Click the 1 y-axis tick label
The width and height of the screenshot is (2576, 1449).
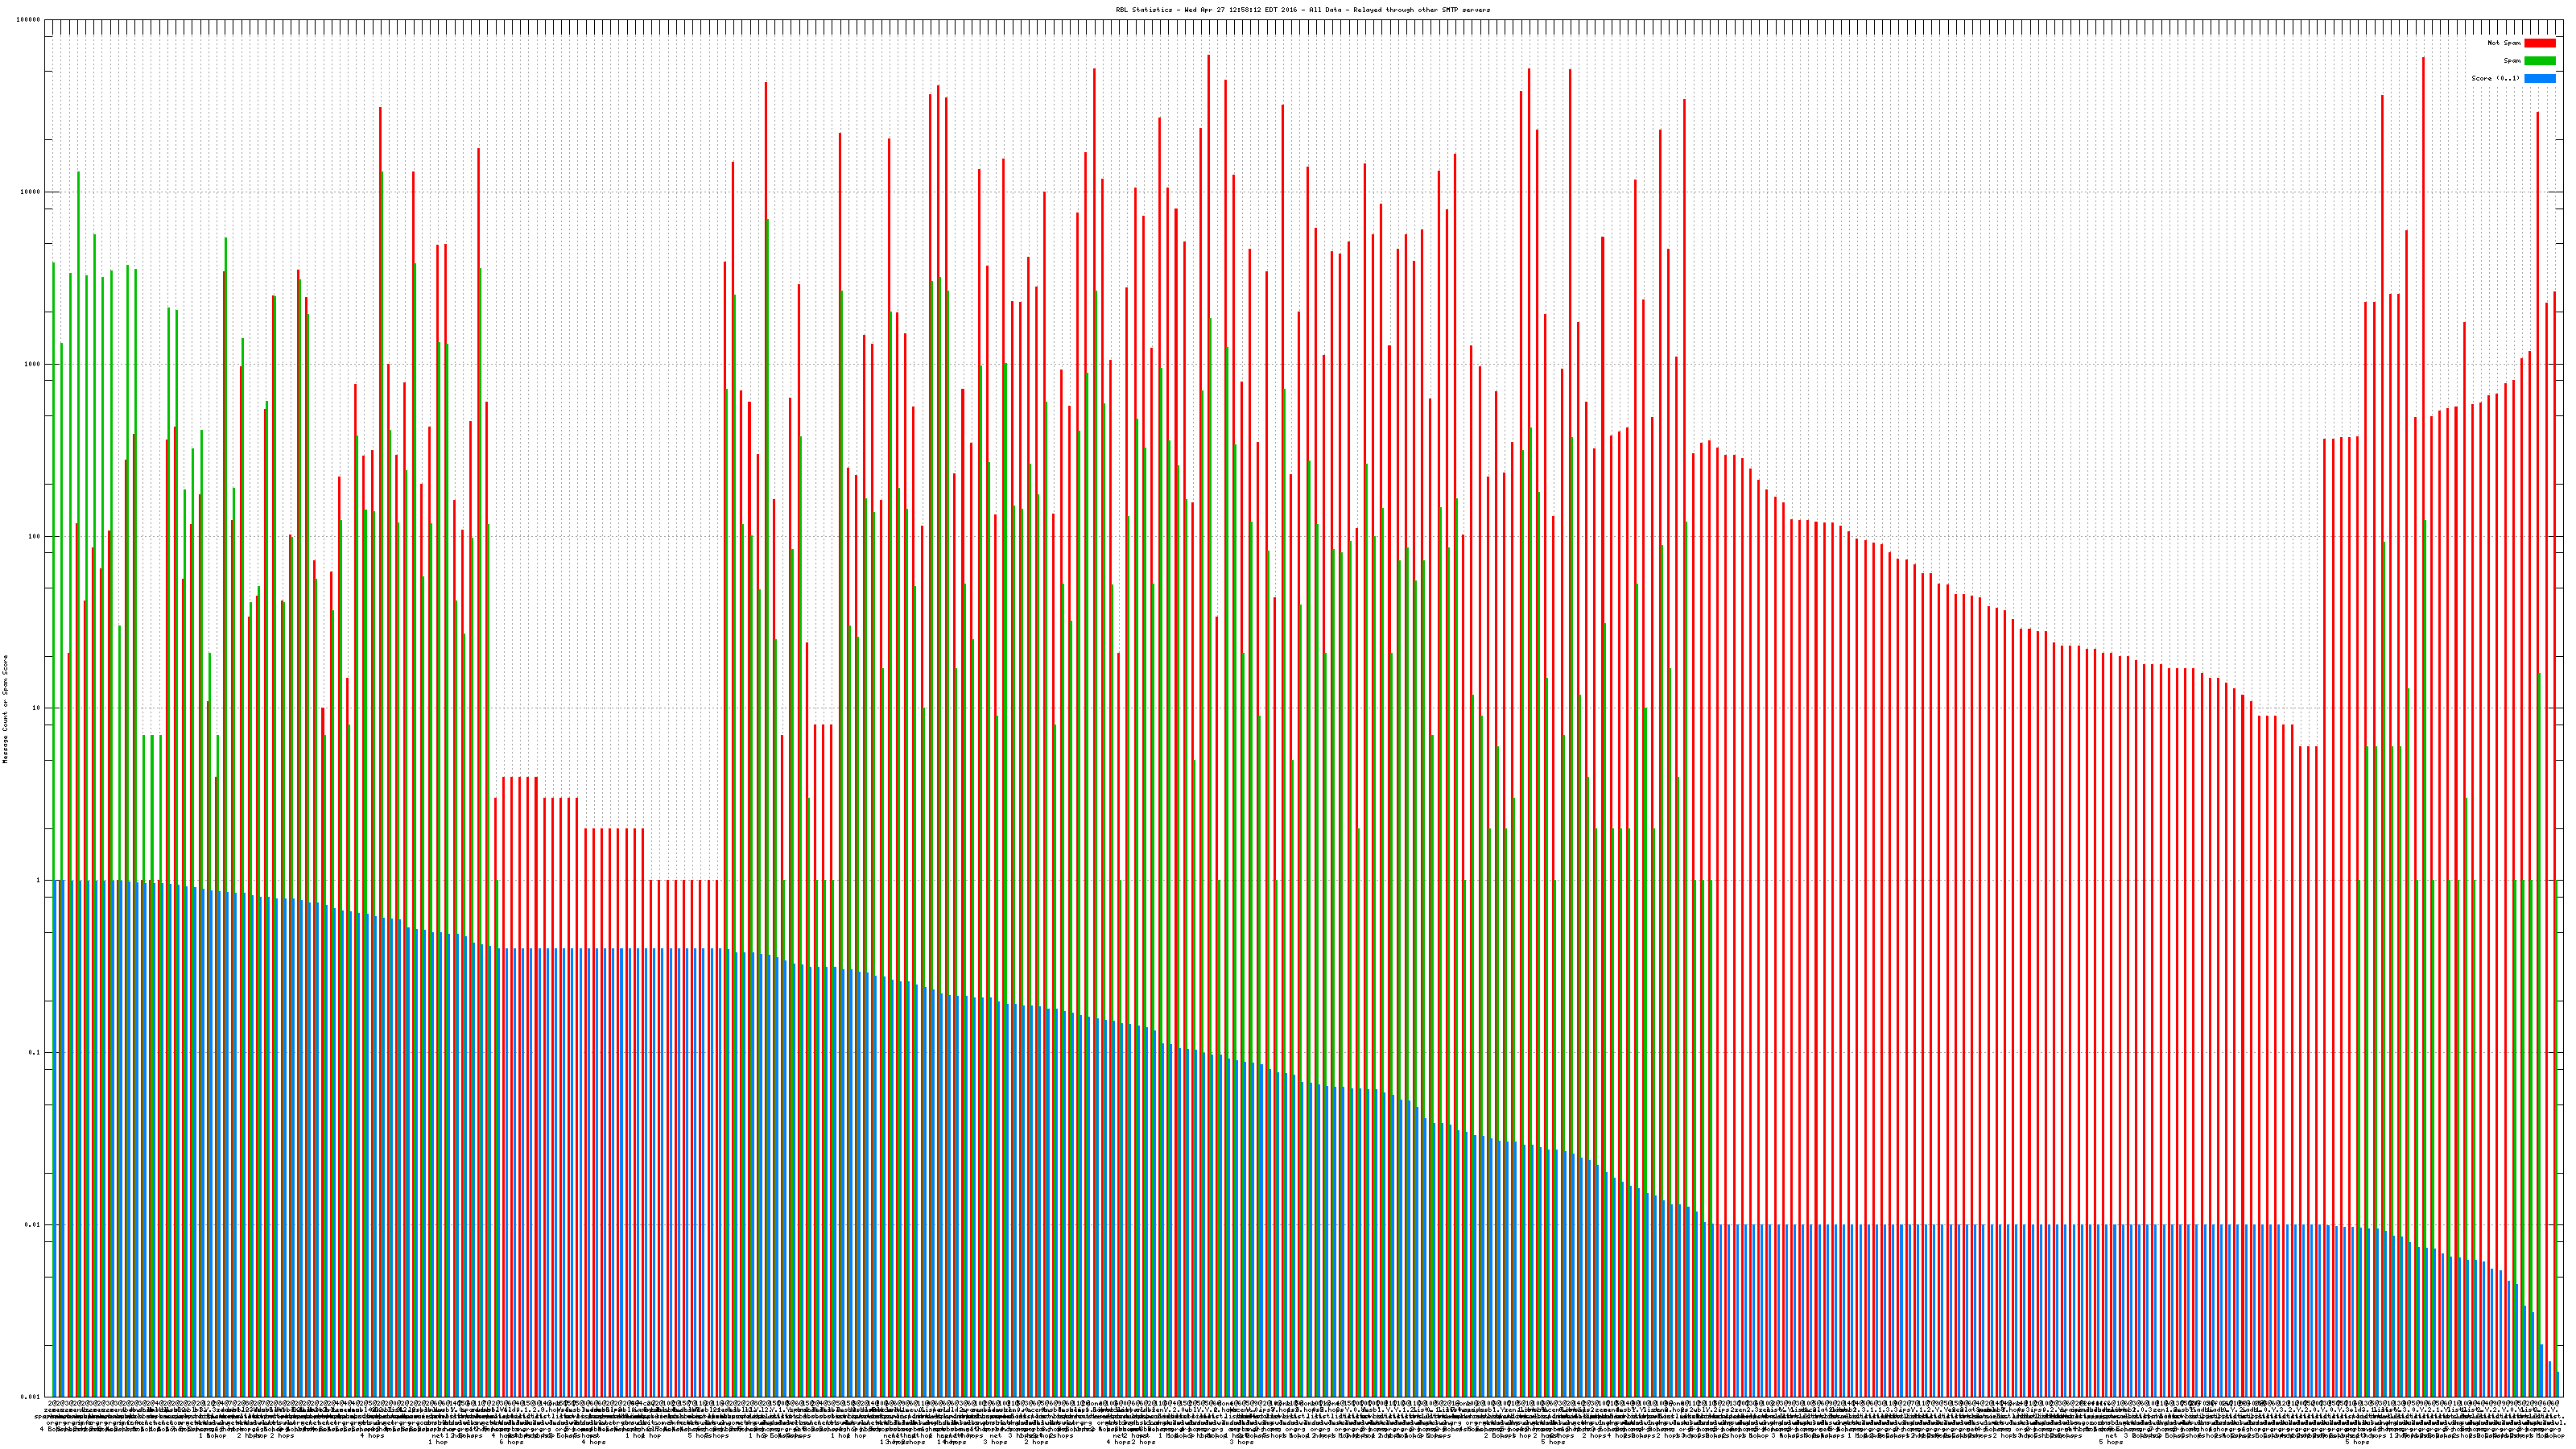pyautogui.click(x=39, y=880)
